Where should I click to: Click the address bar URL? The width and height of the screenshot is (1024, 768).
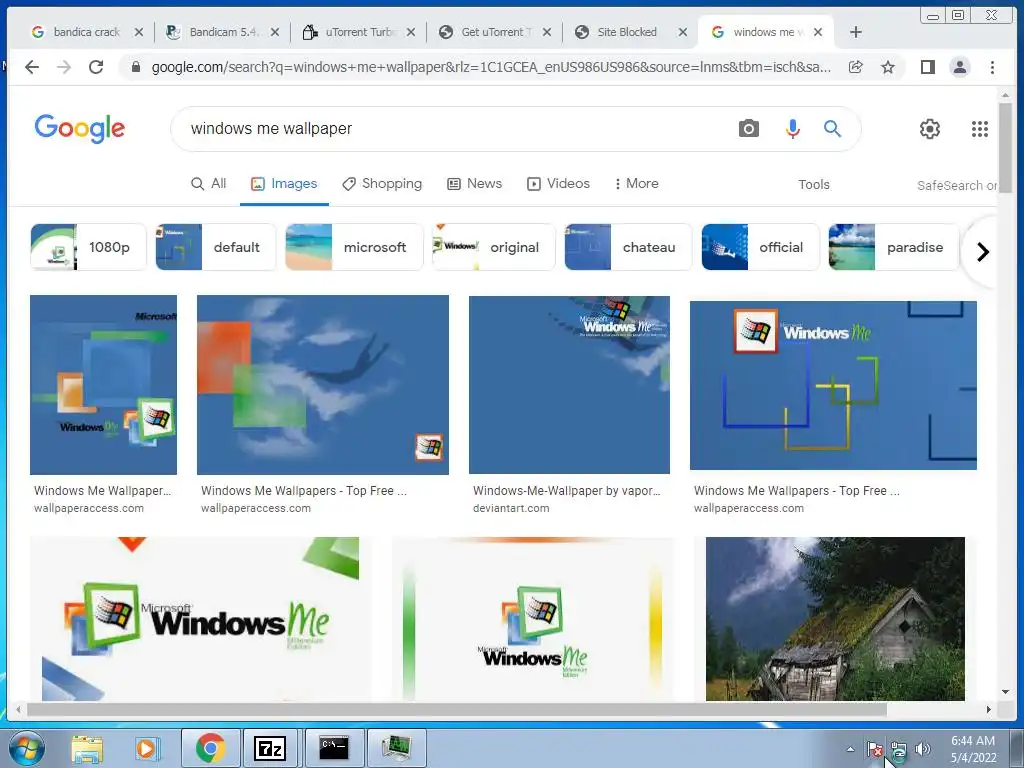pyautogui.click(x=491, y=67)
